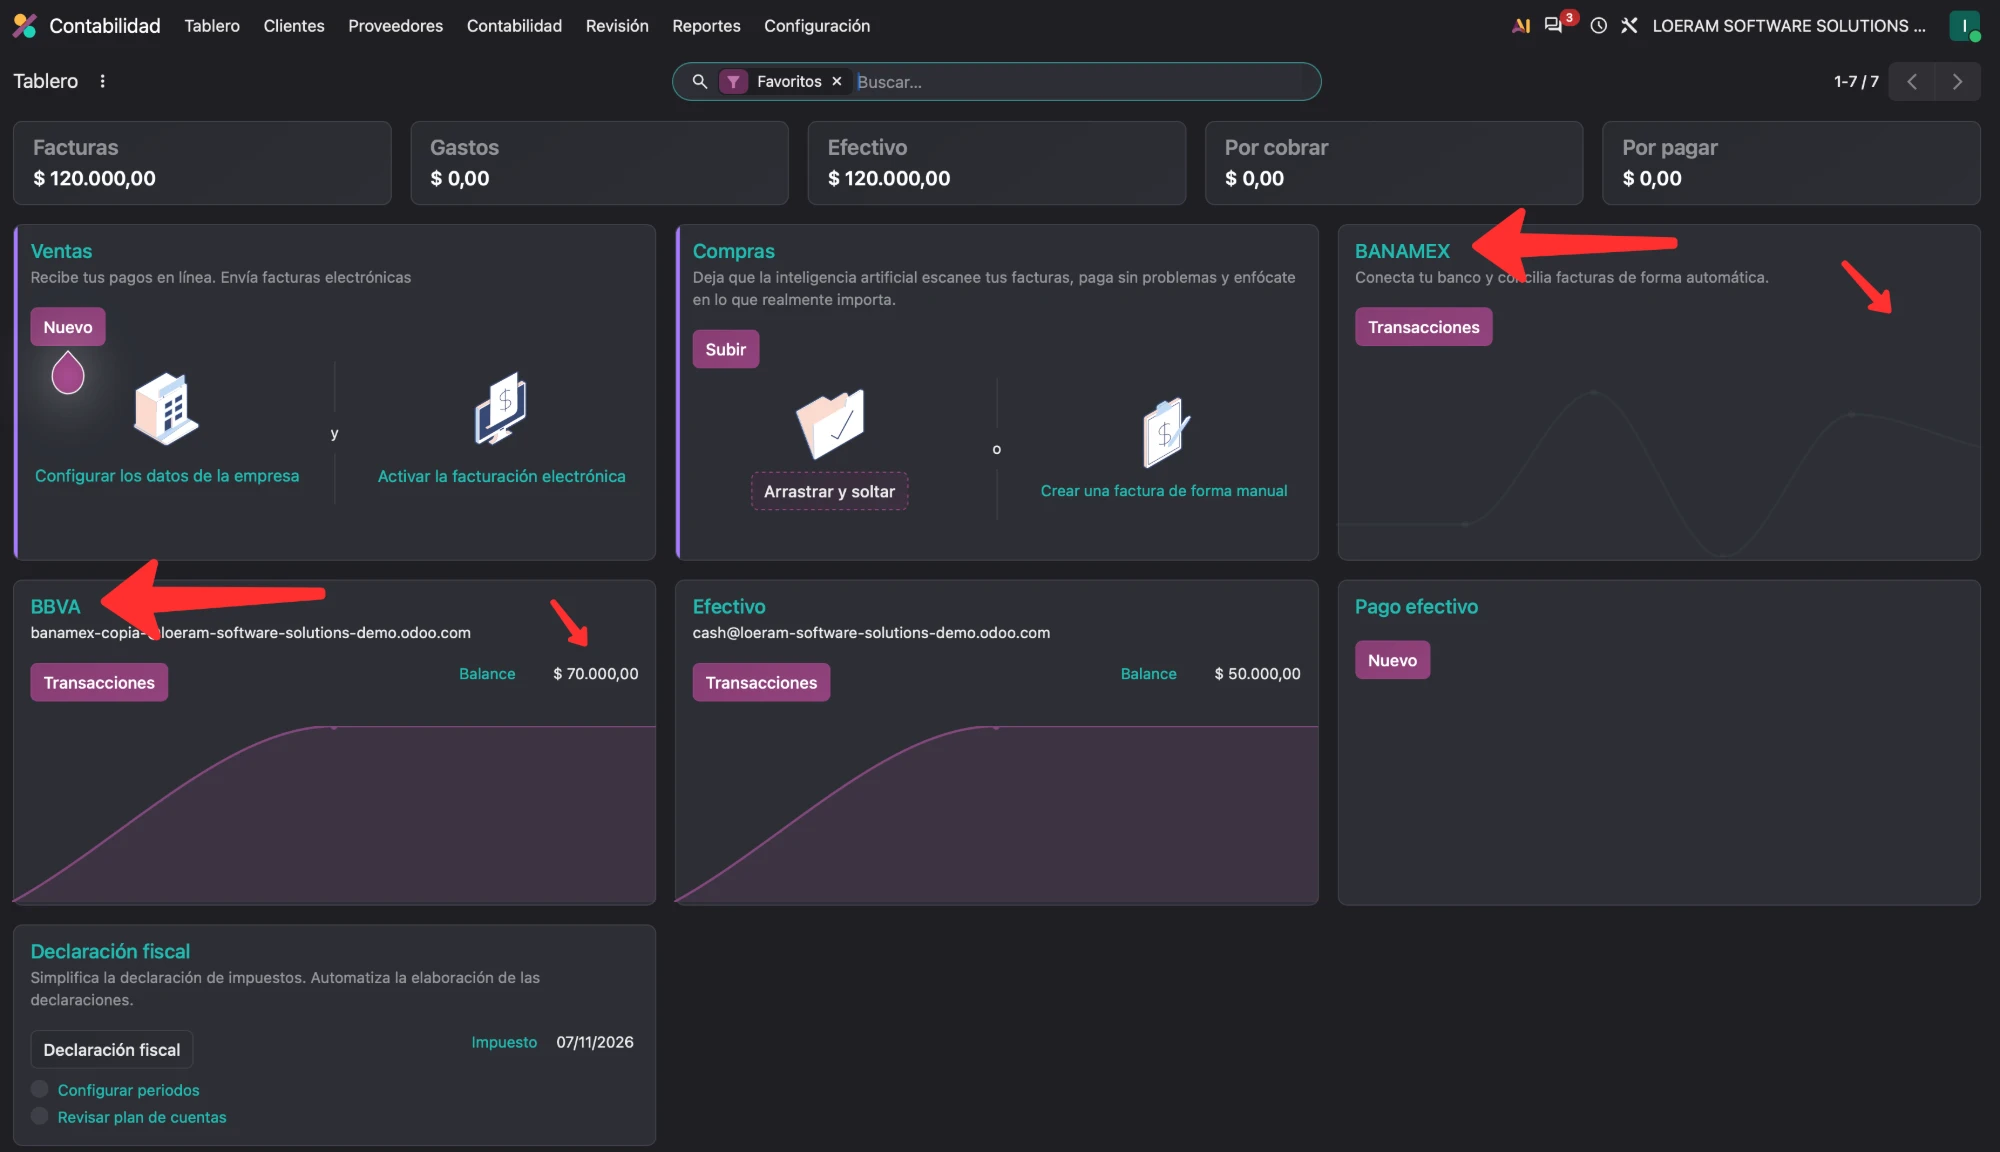This screenshot has height=1152, width=2000.
Task: Open the Odoo apps home icon
Action: pyautogui.click(x=25, y=26)
